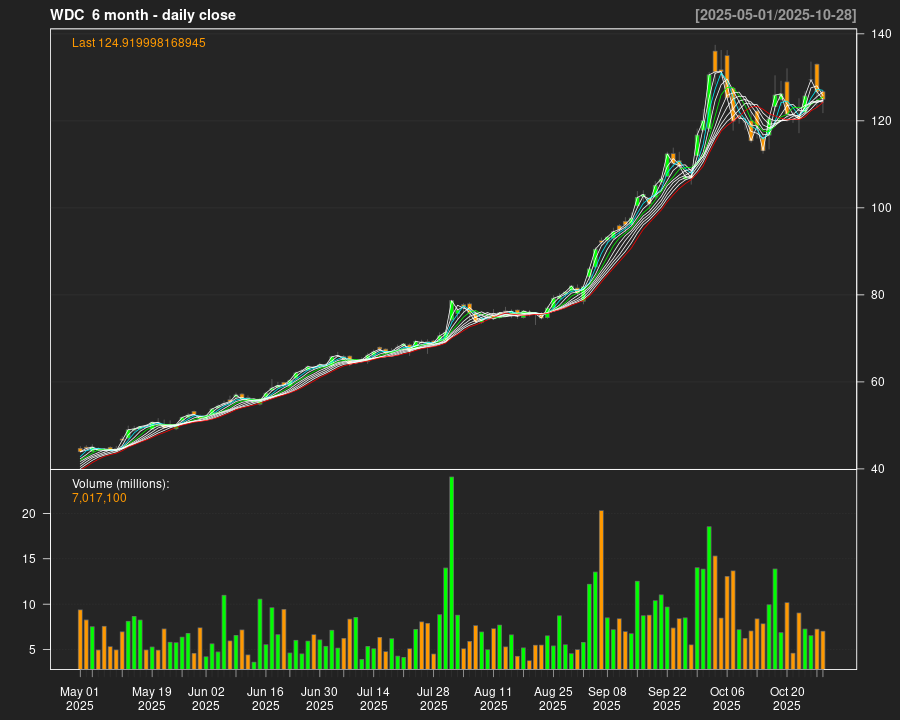Click the orange 7,017,100 volume value
The height and width of the screenshot is (720, 900).
(x=99, y=498)
